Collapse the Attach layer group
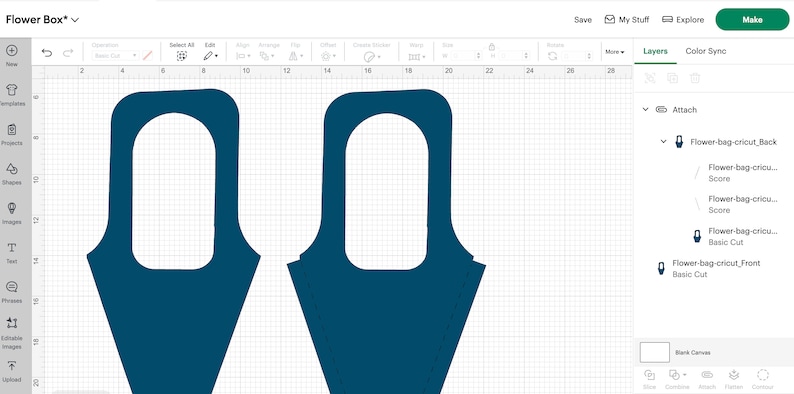The width and height of the screenshot is (794, 394). [x=646, y=109]
